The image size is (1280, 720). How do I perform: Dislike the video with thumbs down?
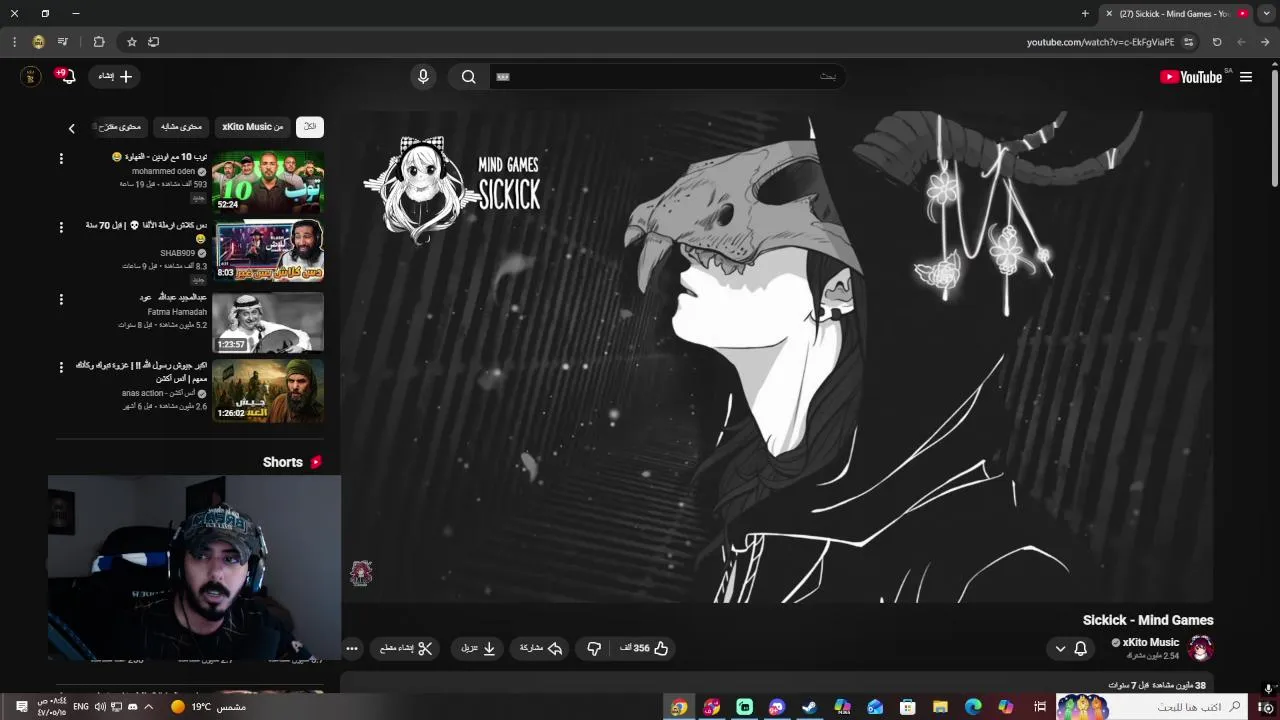[594, 648]
